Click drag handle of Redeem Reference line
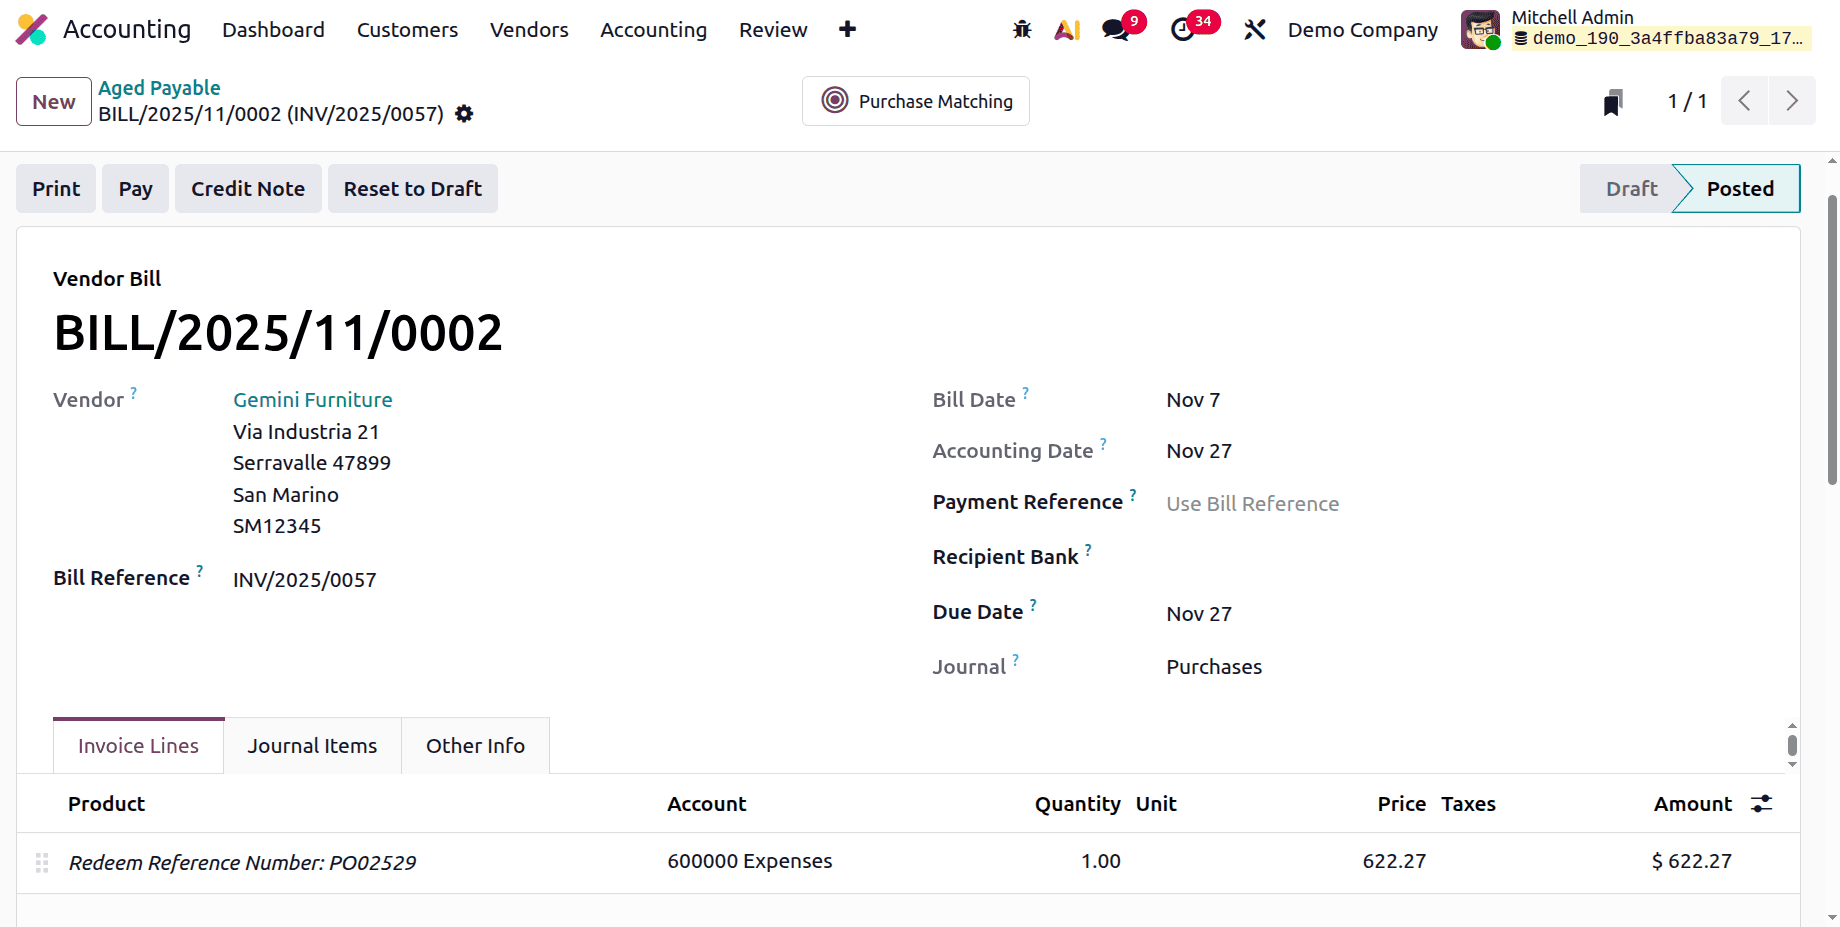The width and height of the screenshot is (1840, 927). point(42,862)
